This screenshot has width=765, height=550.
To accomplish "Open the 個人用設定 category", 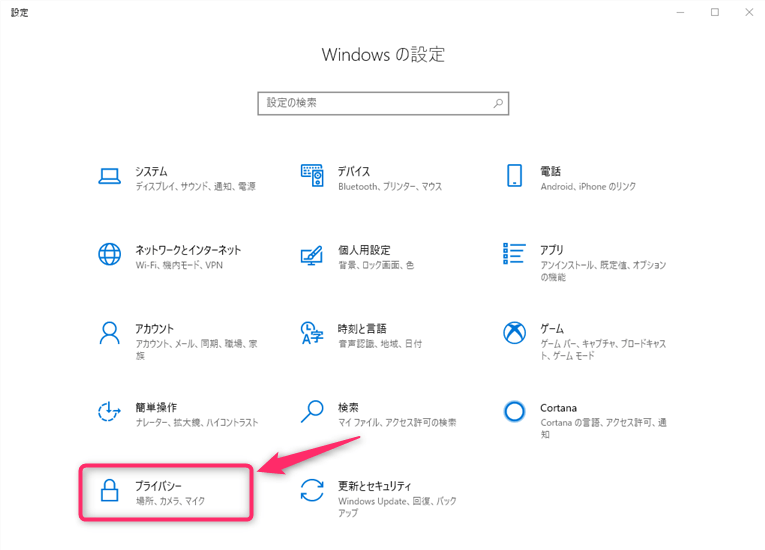I will 364,250.
